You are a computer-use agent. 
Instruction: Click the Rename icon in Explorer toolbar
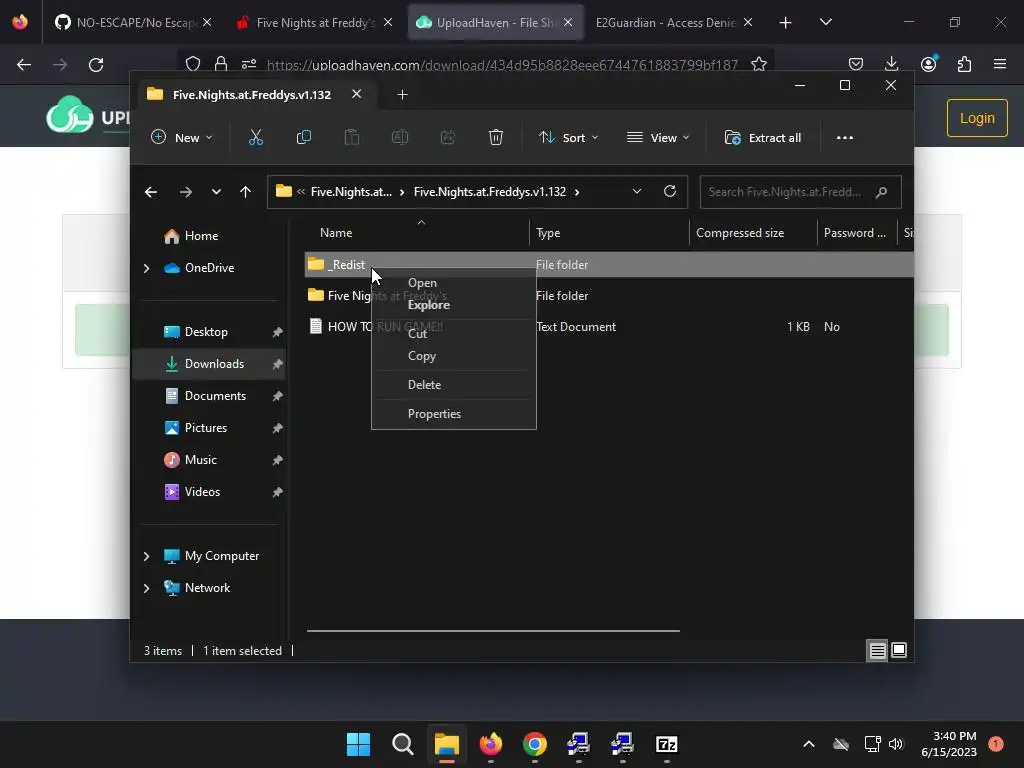(400, 138)
